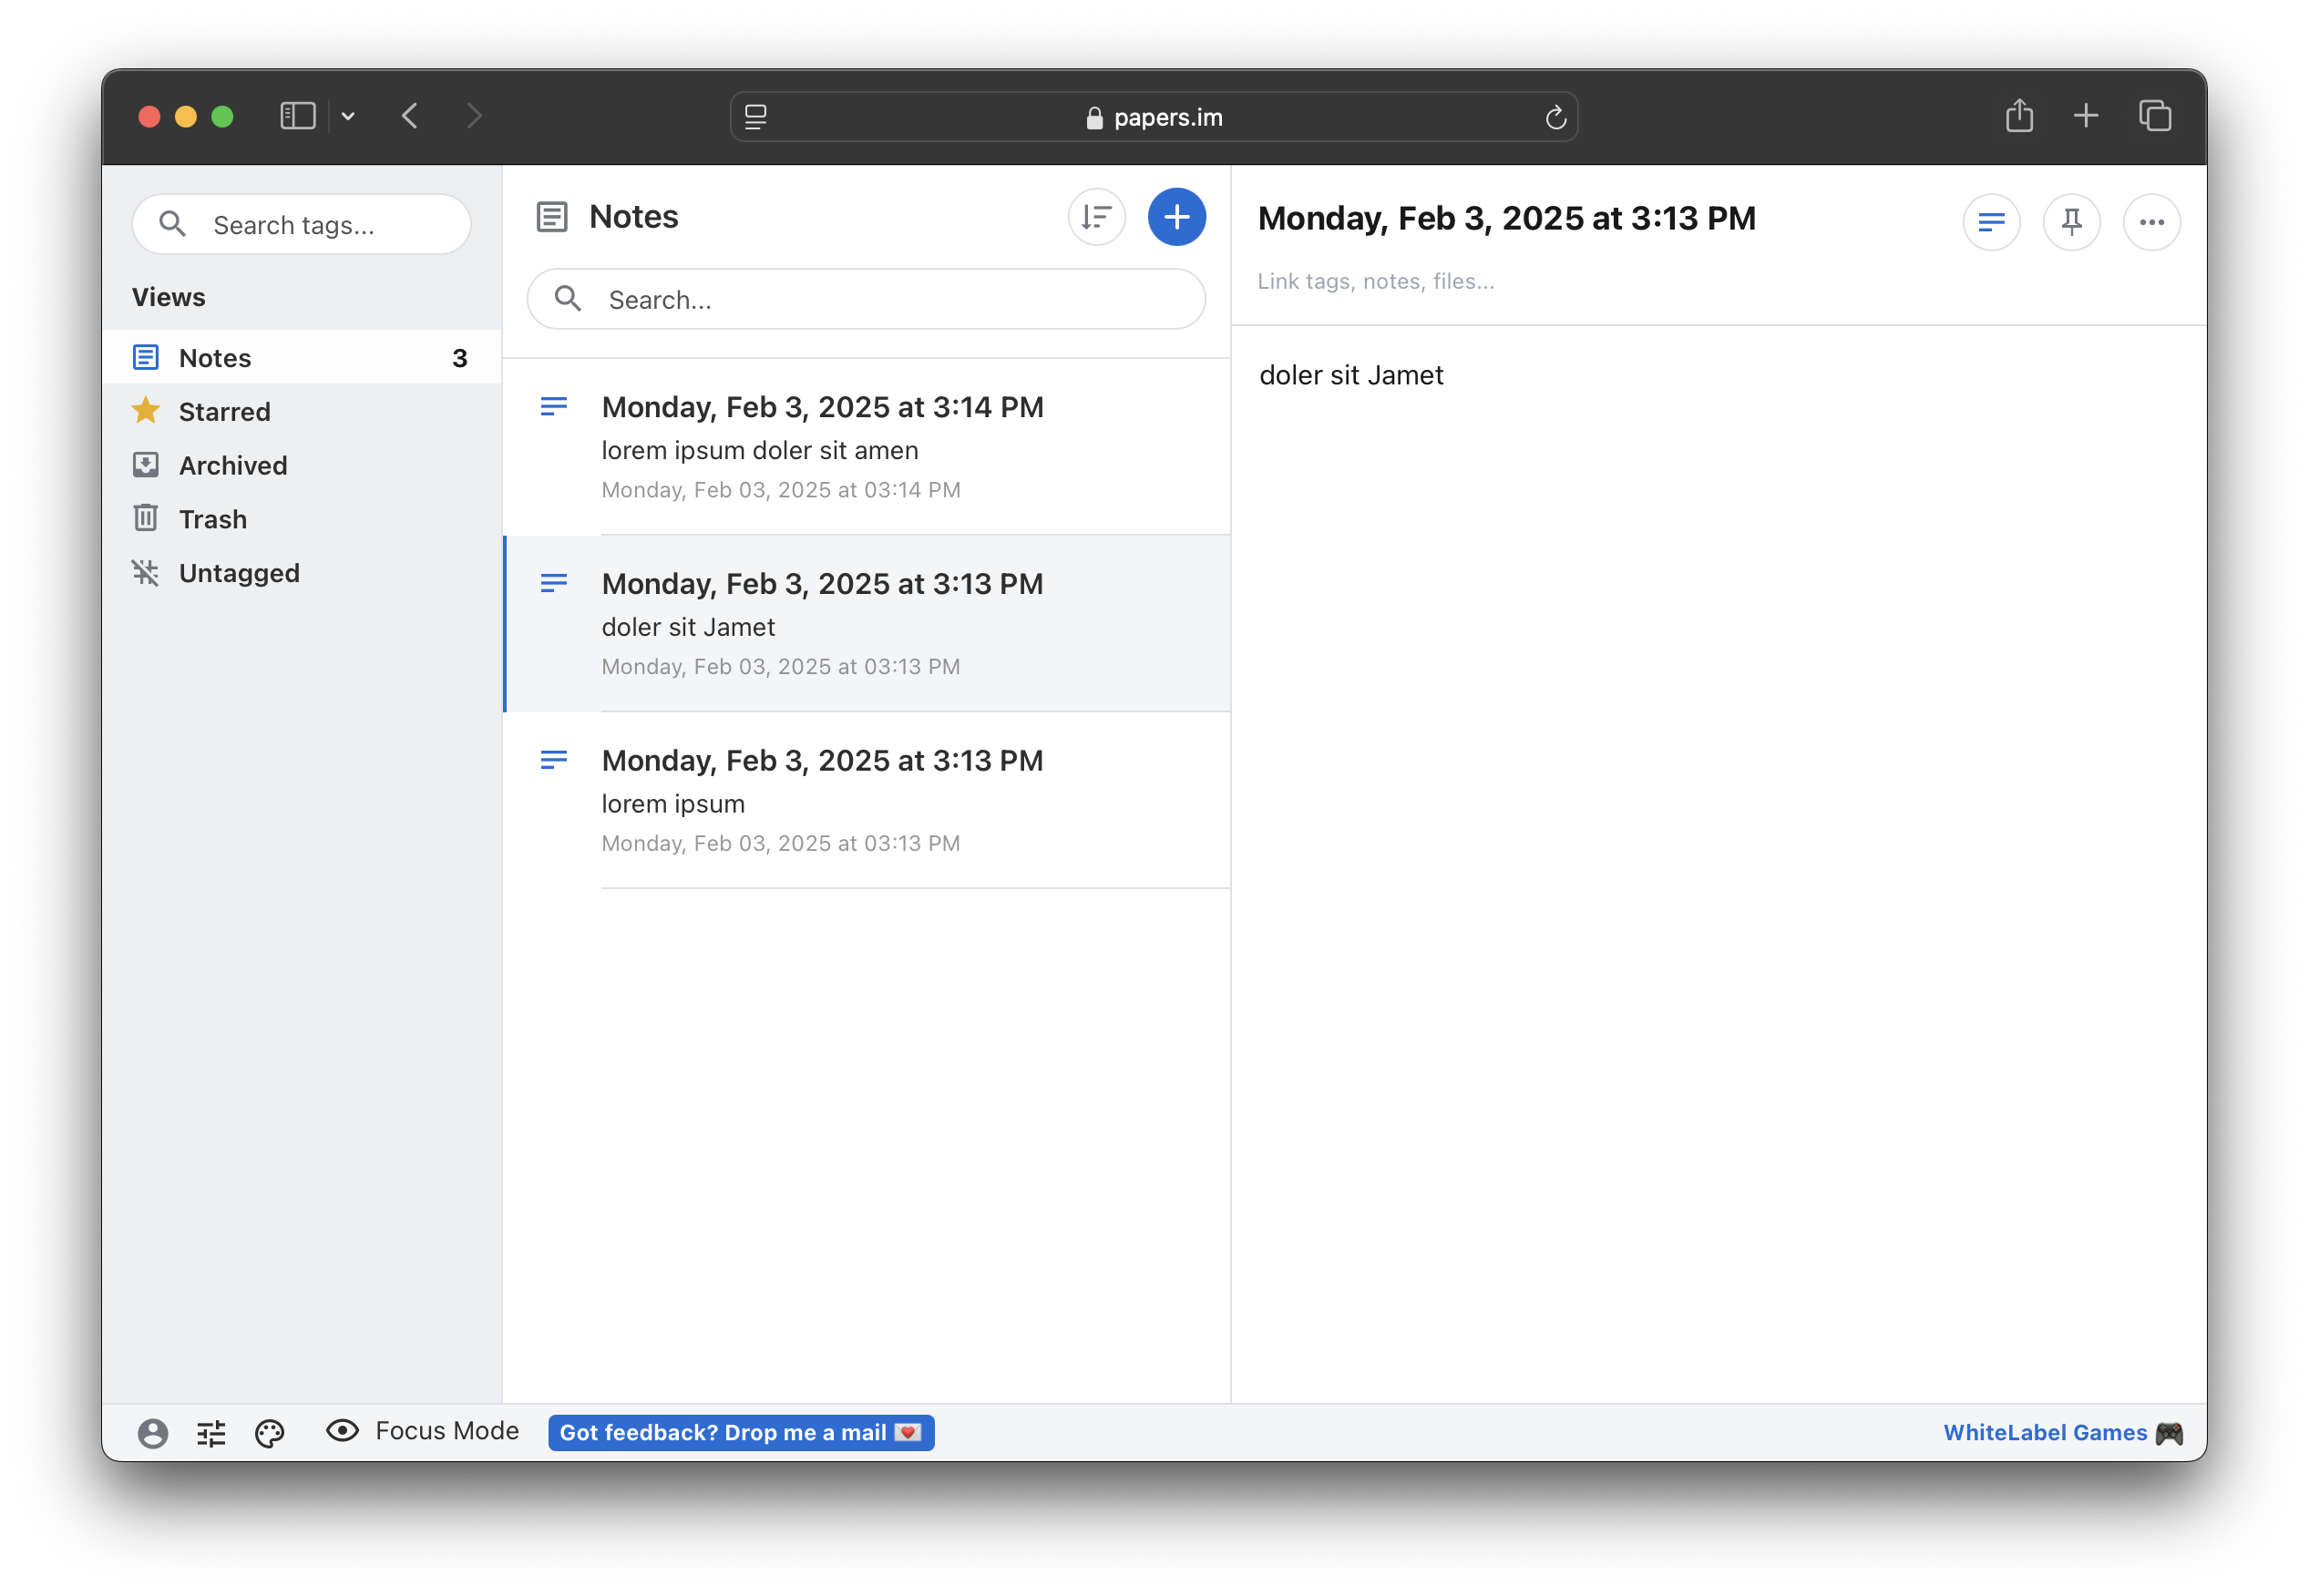Reload the papers.im page
Viewport: 2309px width, 1596px height.
click(1555, 118)
